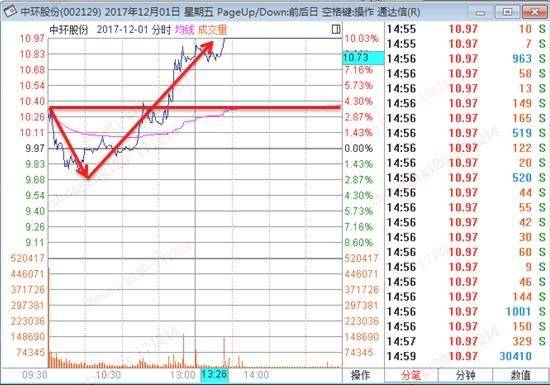Toggle the panel layout icon above the chart
This screenshot has width=550, height=385.
pos(336,29)
